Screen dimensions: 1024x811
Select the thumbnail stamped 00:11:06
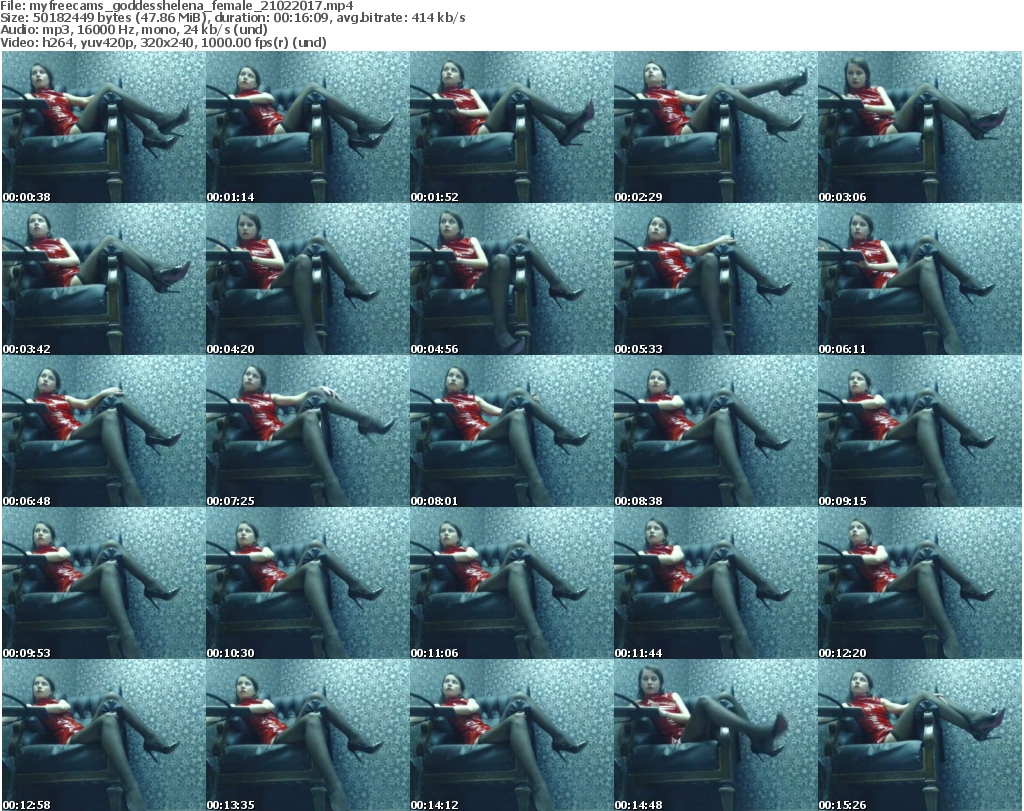pyautogui.click(x=511, y=583)
